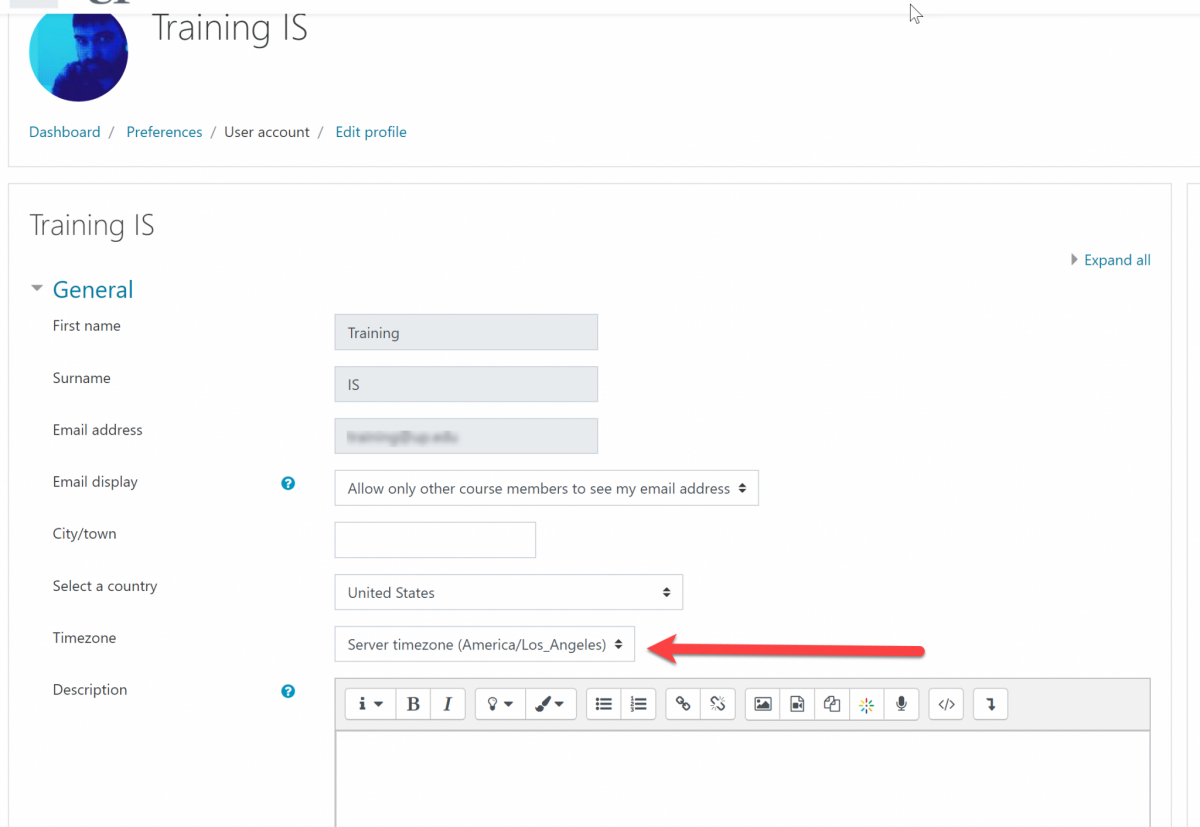Click the insert link icon

click(683, 704)
